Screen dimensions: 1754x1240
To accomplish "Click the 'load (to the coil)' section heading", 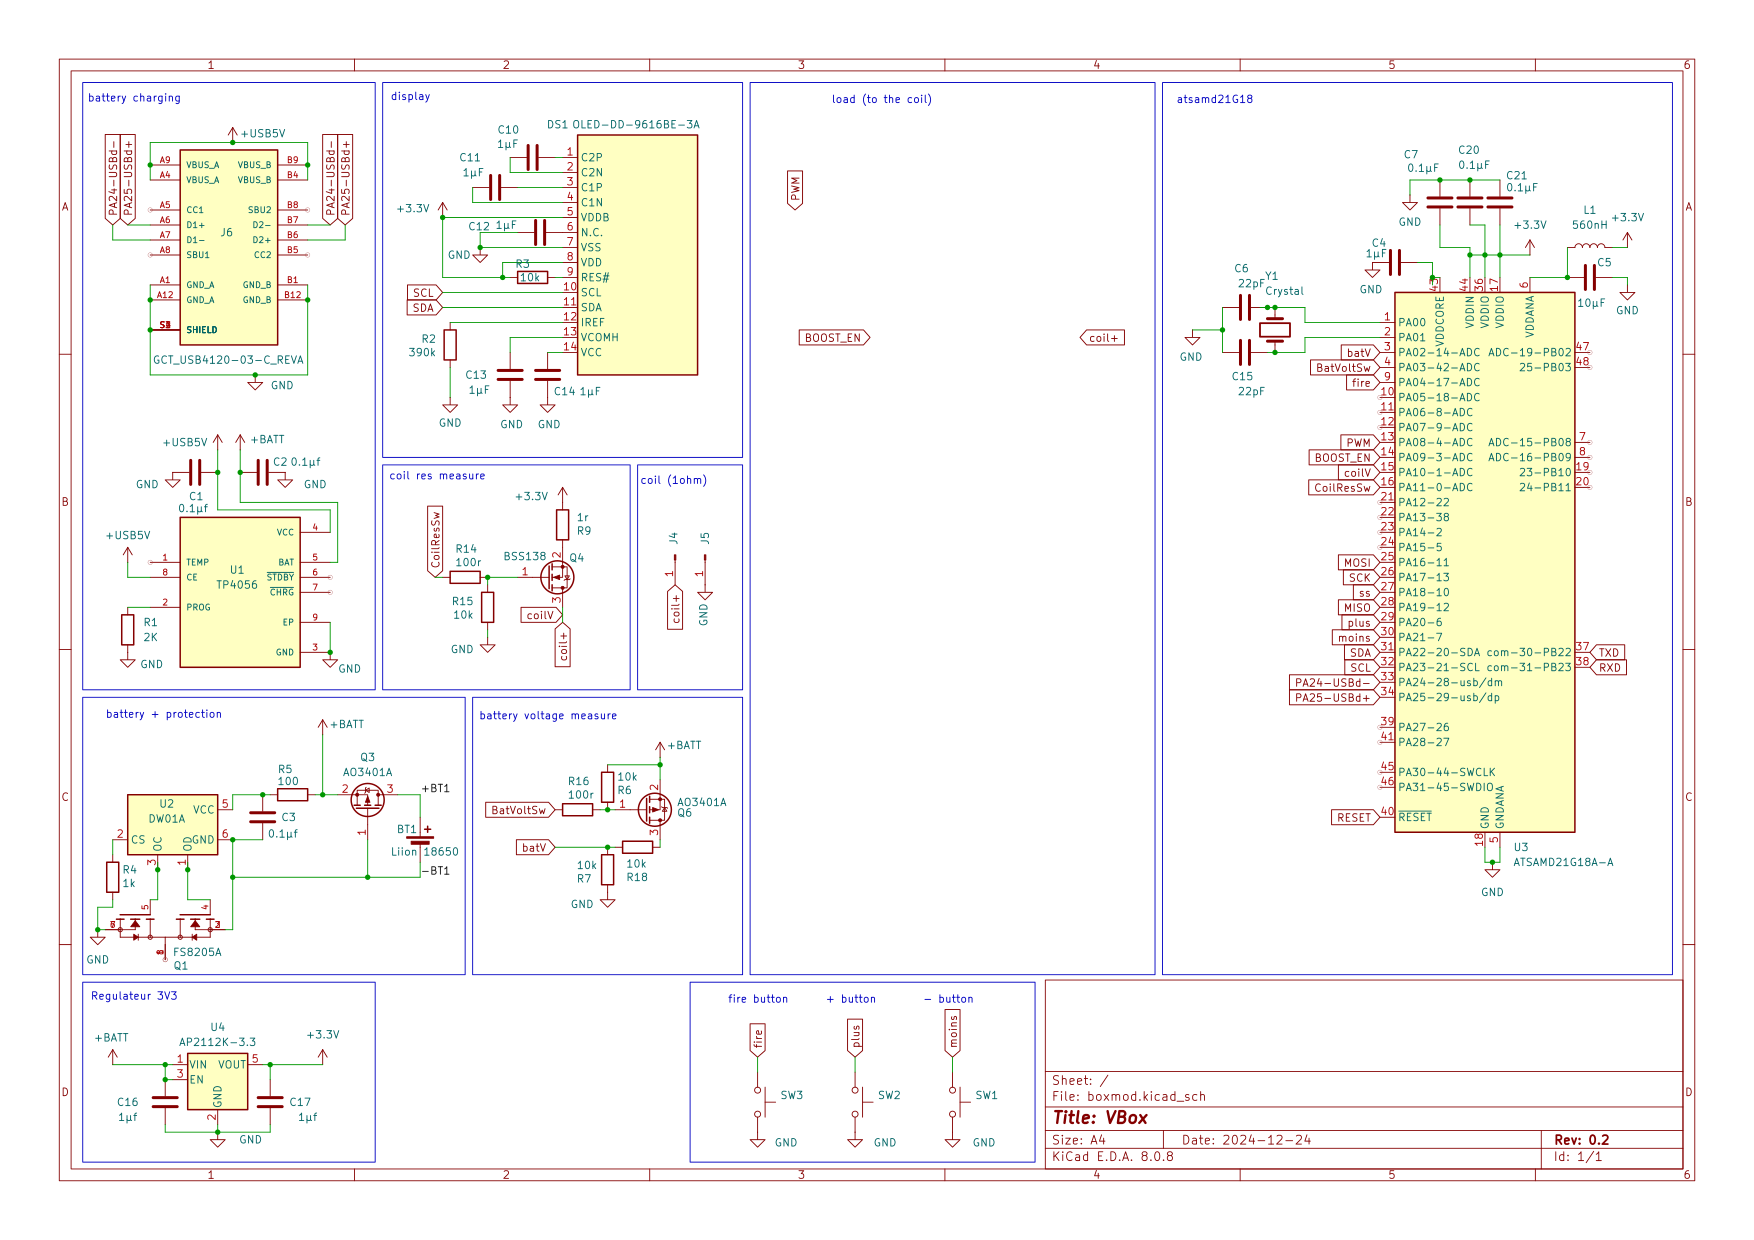I will click(882, 99).
